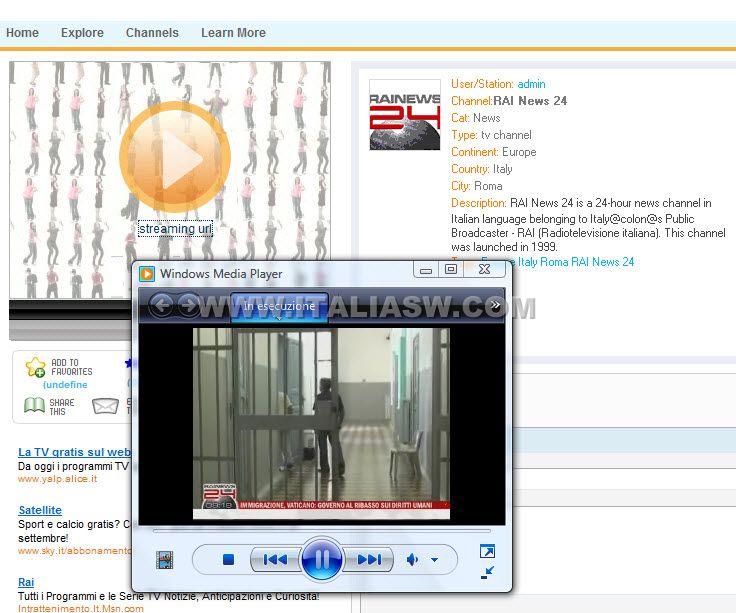Click the 'City: Roma' text
Image resolution: width=736 pixels, height=613 pixels.
point(477,186)
